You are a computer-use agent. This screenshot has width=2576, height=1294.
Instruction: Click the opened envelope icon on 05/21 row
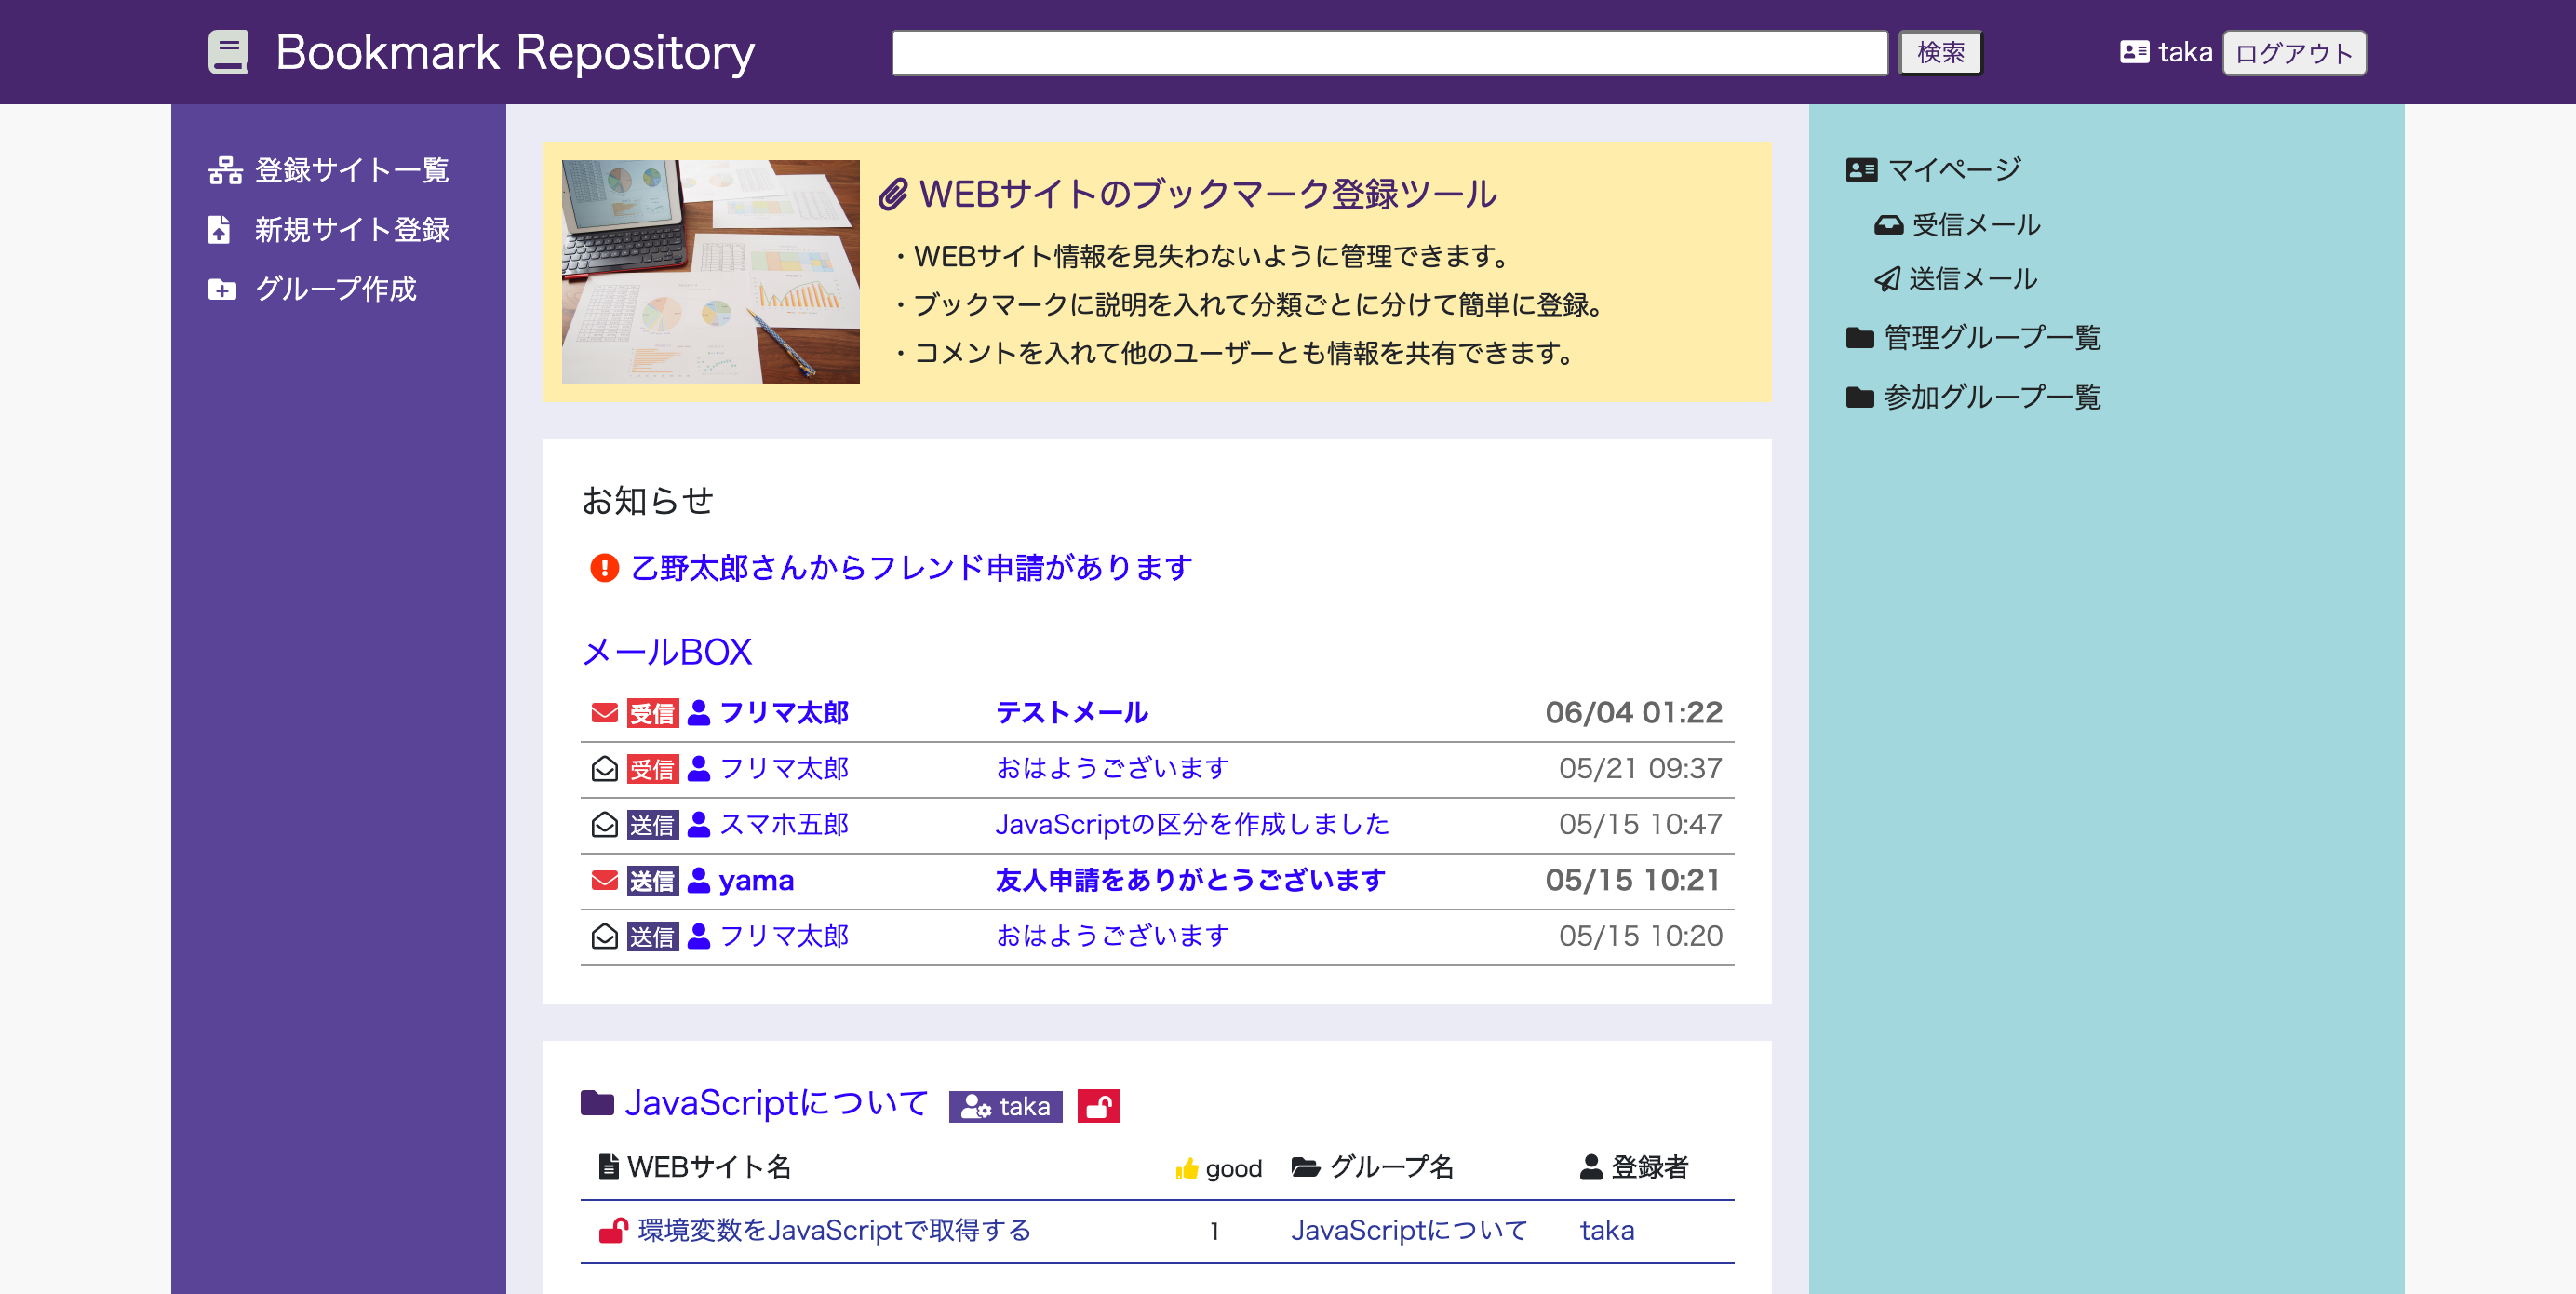(x=604, y=768)
